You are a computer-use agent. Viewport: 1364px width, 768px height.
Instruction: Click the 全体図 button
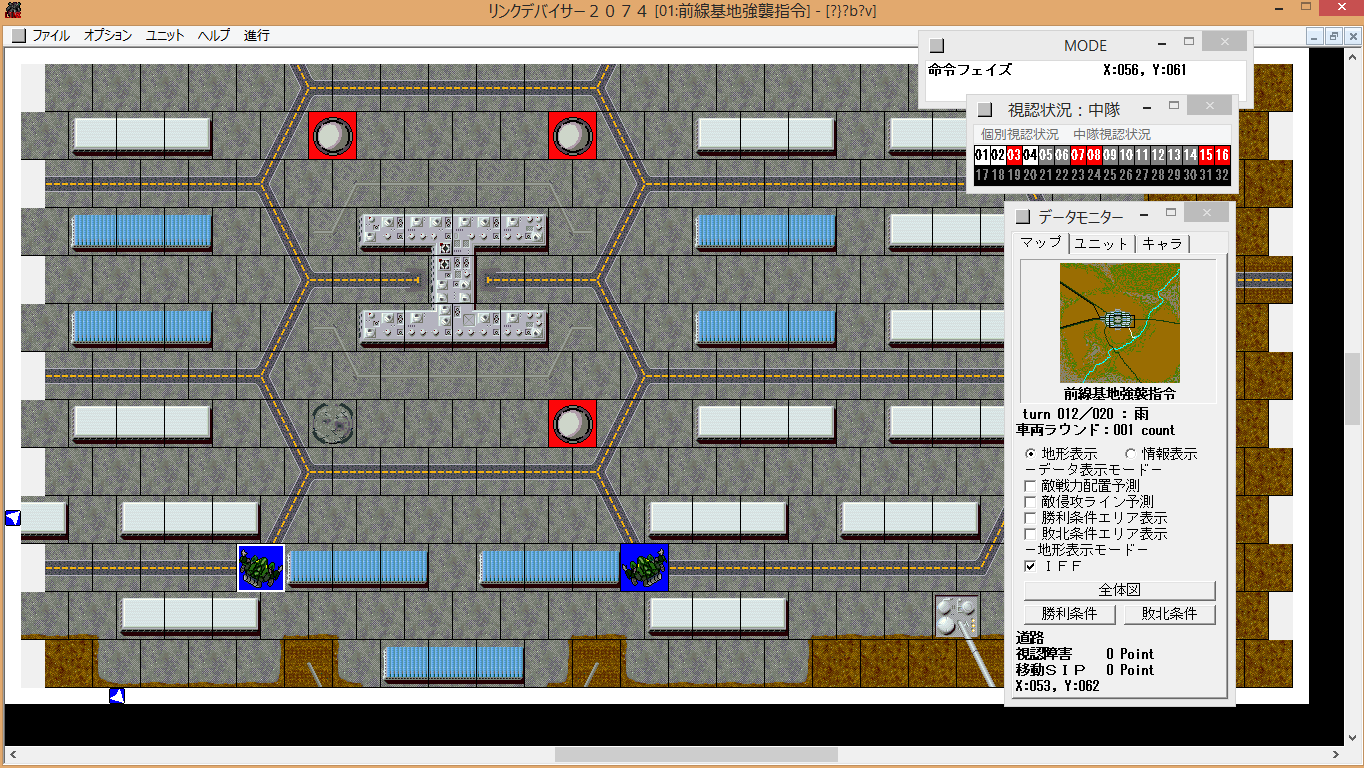(x=1119, y=590)
